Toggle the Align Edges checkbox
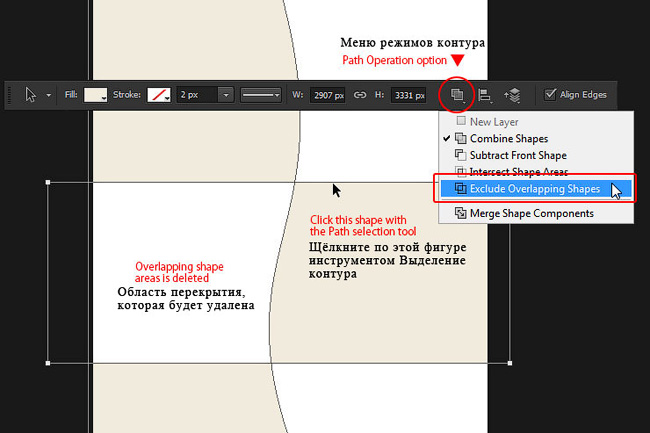 (x=550, y=94)
